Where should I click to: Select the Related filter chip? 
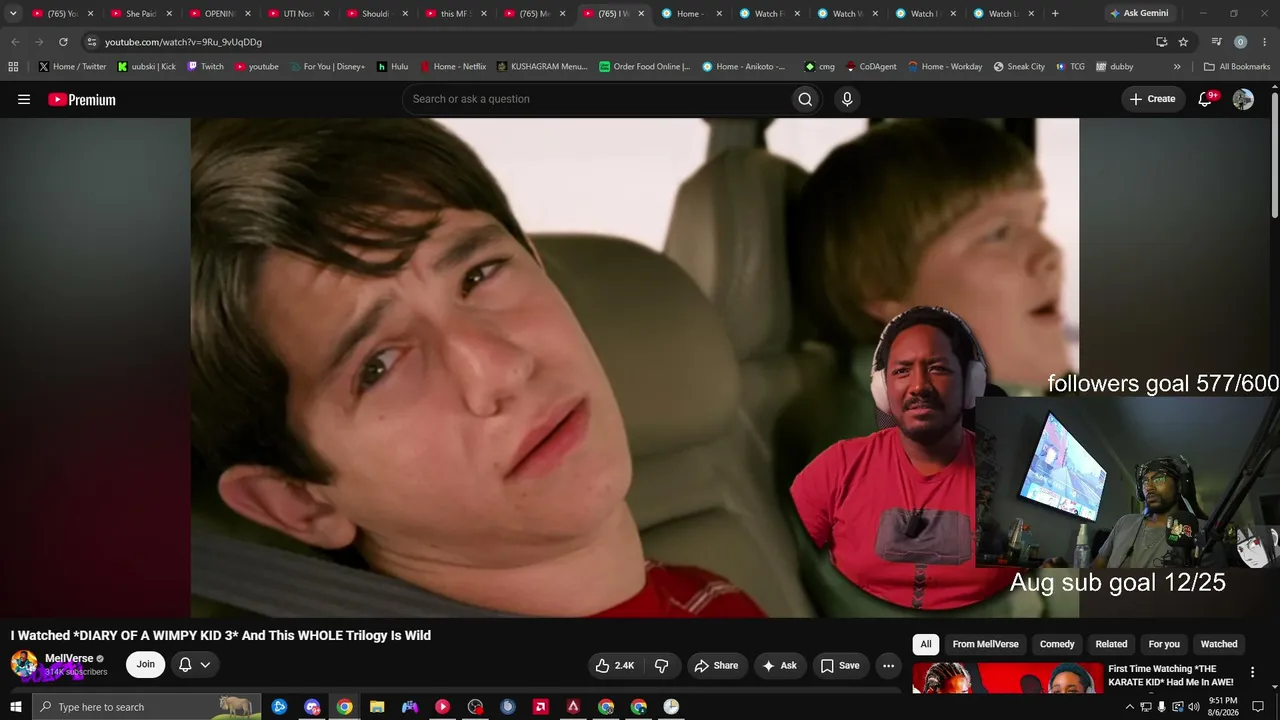click(1111, 644)
